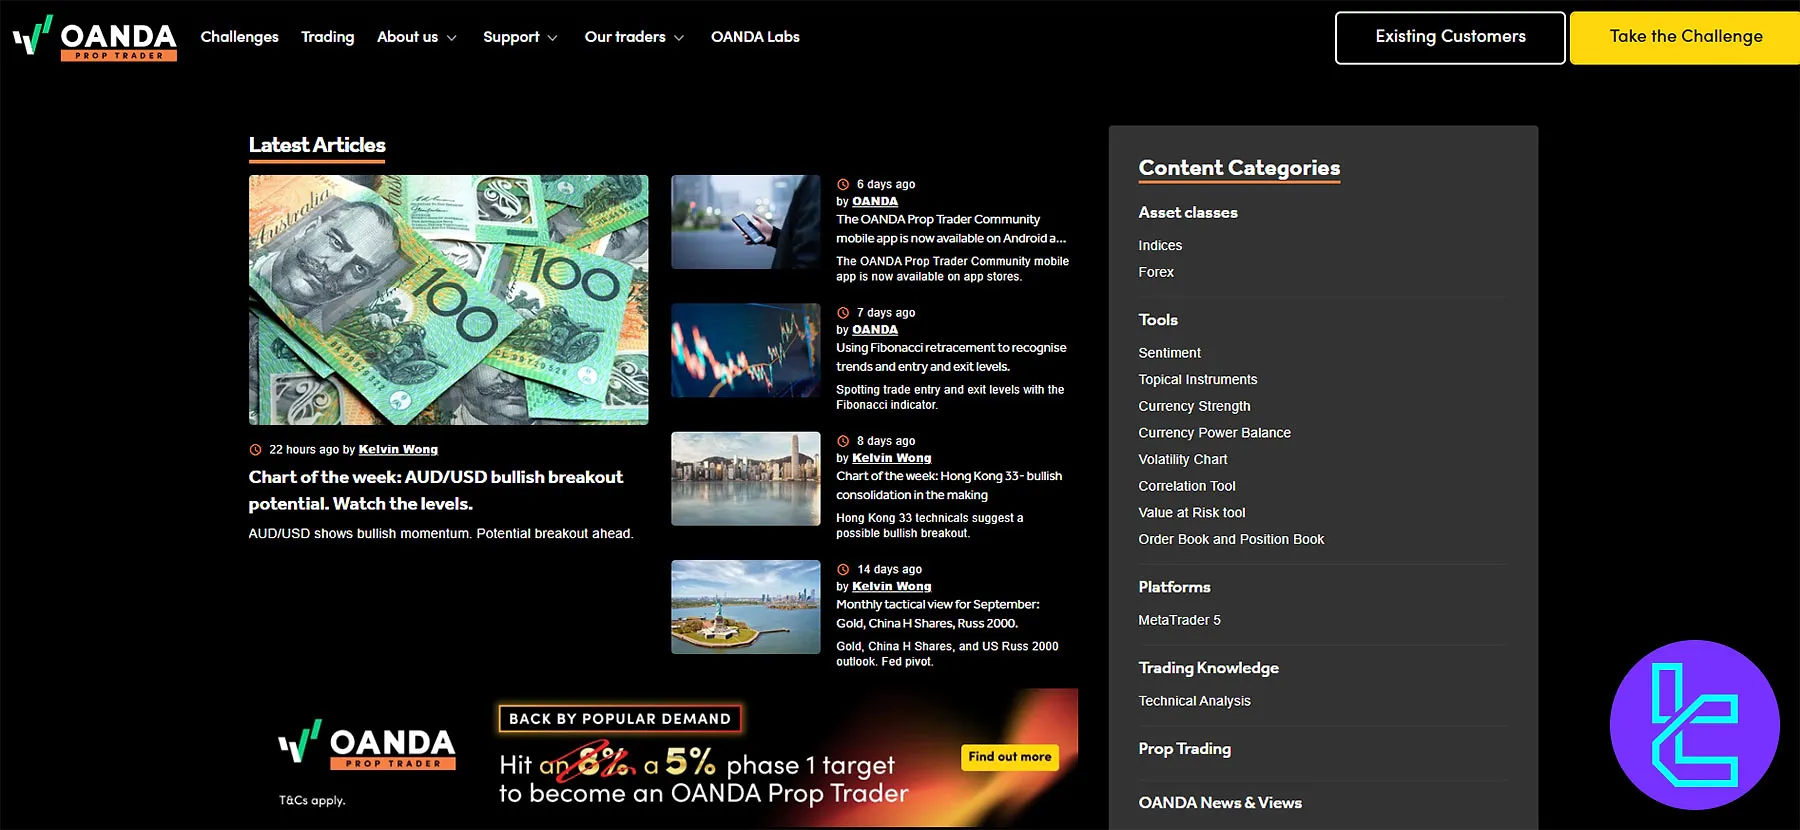Viewport: 1800px width, 830px height.
Task: Open the MetaTrader 5 platform link
Action: (x=1179, y=620)
